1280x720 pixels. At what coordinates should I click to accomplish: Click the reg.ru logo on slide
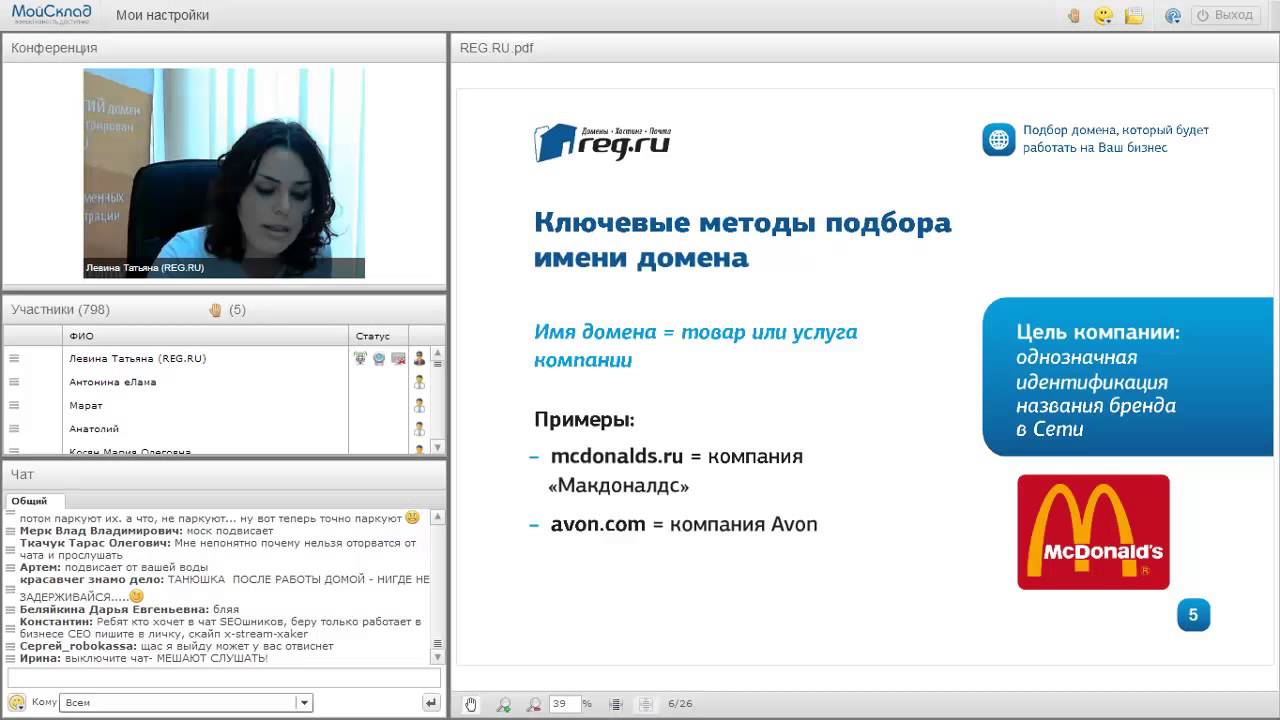click(x=602, y=143)
